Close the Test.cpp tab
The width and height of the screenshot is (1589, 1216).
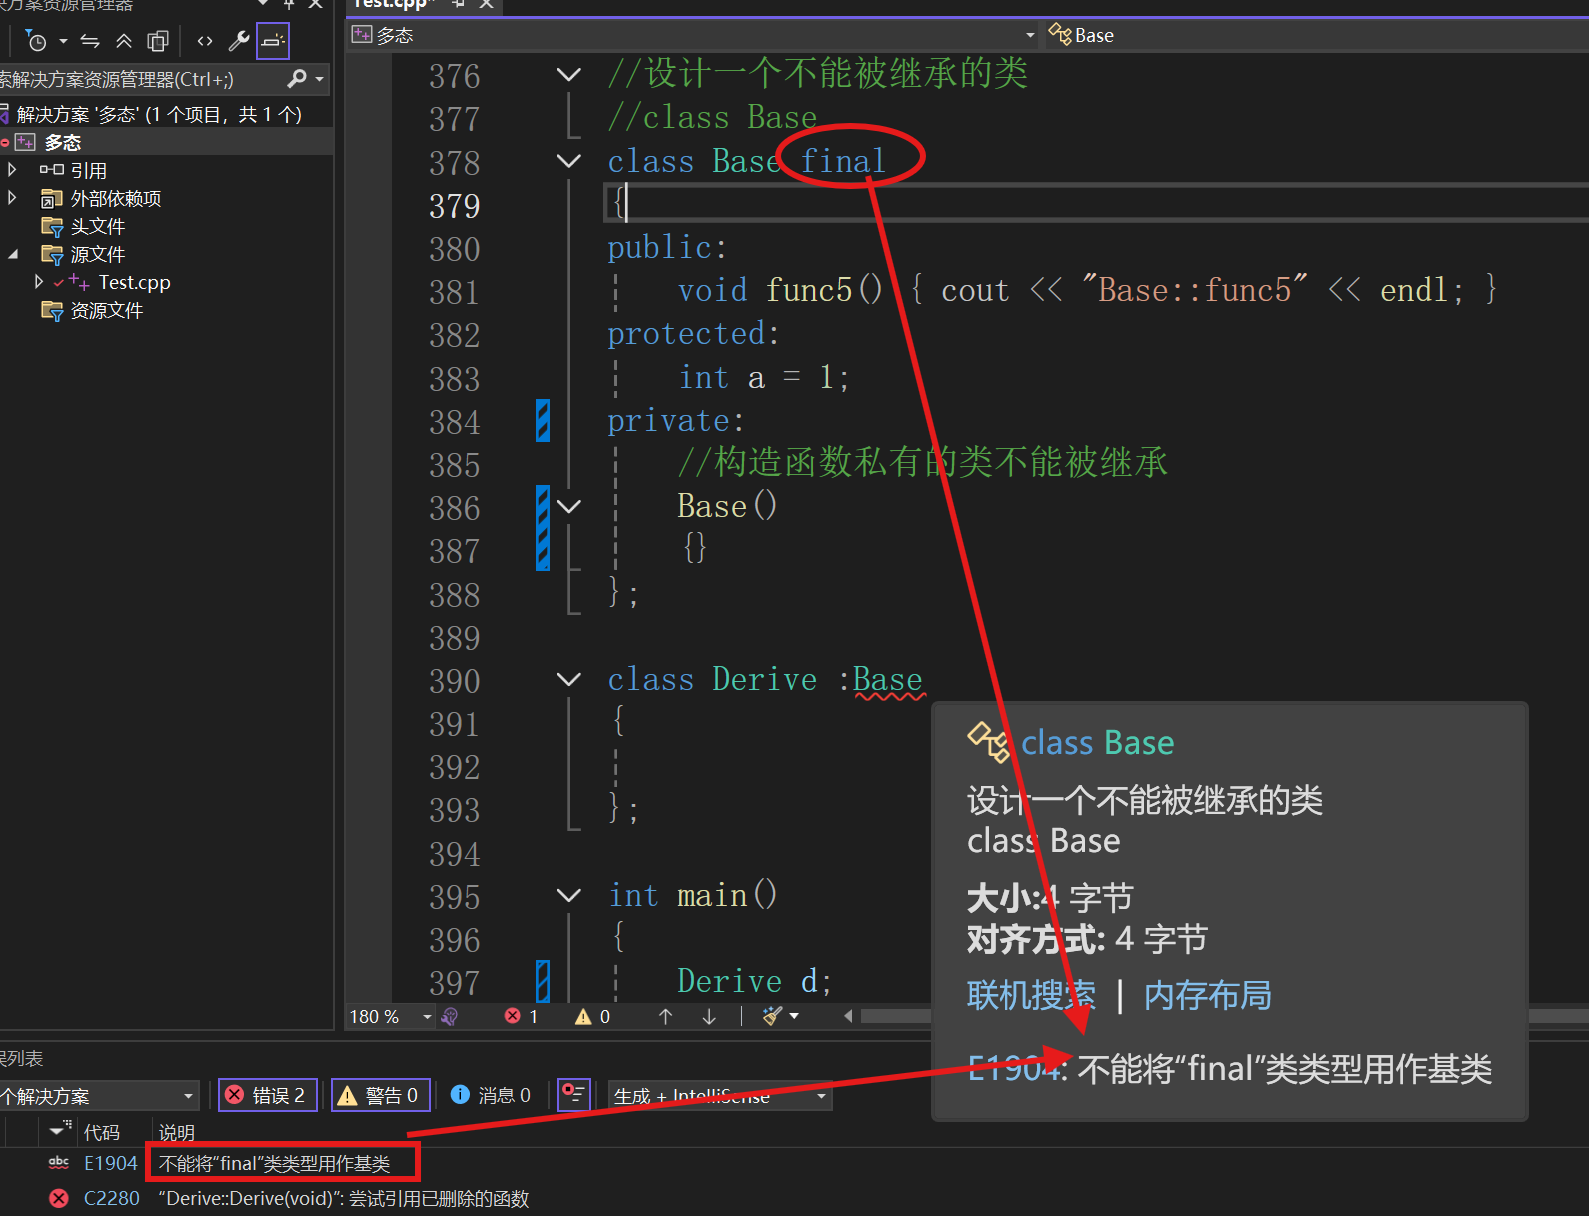tap(486, 4)
